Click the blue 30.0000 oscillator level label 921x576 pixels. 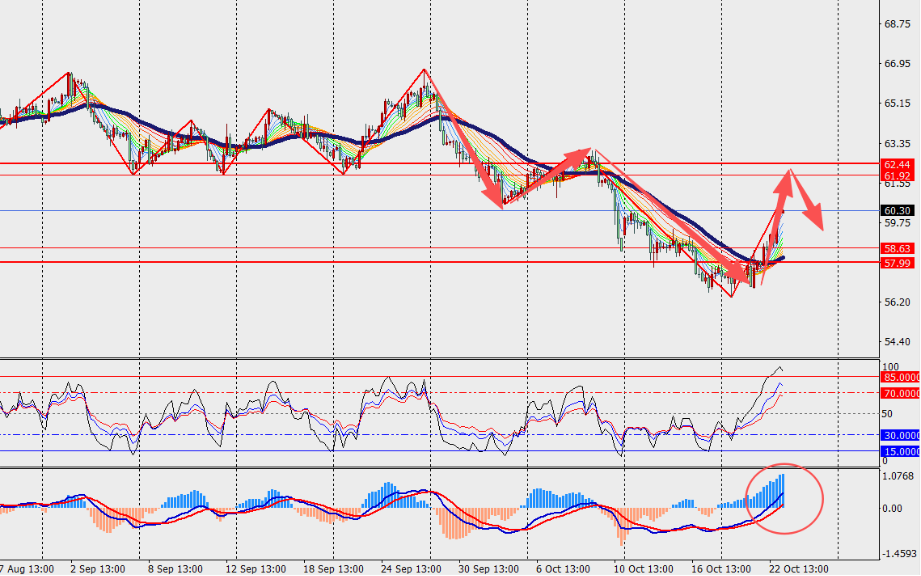tap(899, 435)
